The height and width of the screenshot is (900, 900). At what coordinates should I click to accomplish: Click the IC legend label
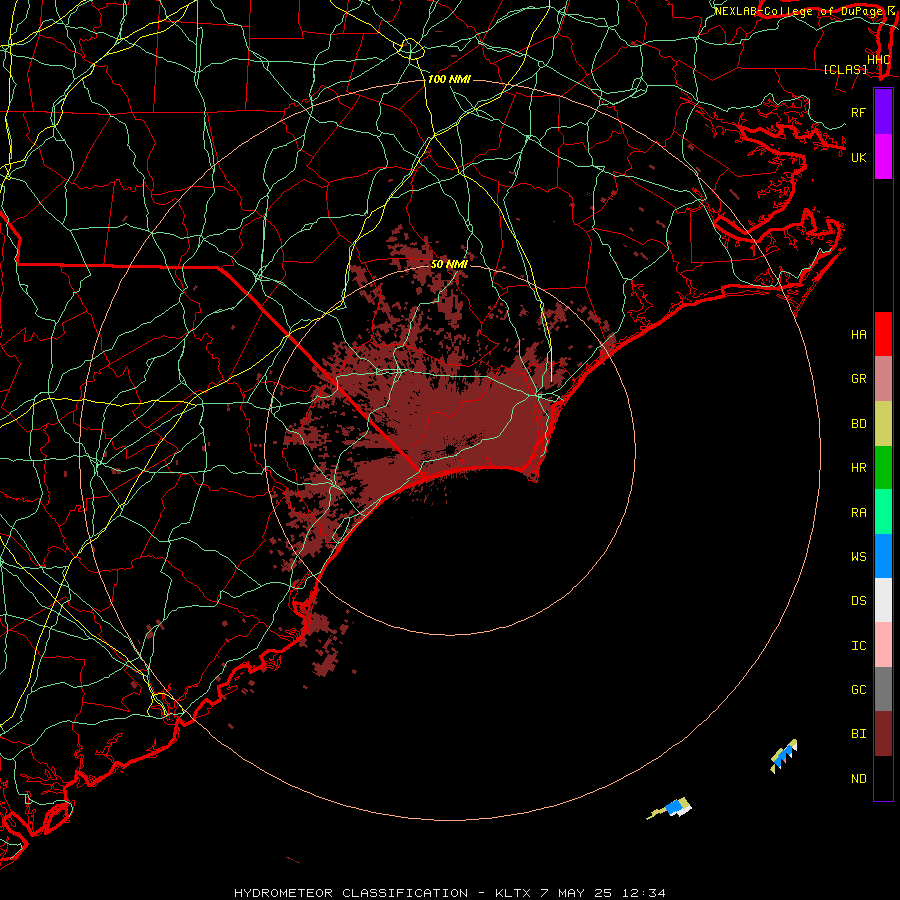[x=858, y=646]
